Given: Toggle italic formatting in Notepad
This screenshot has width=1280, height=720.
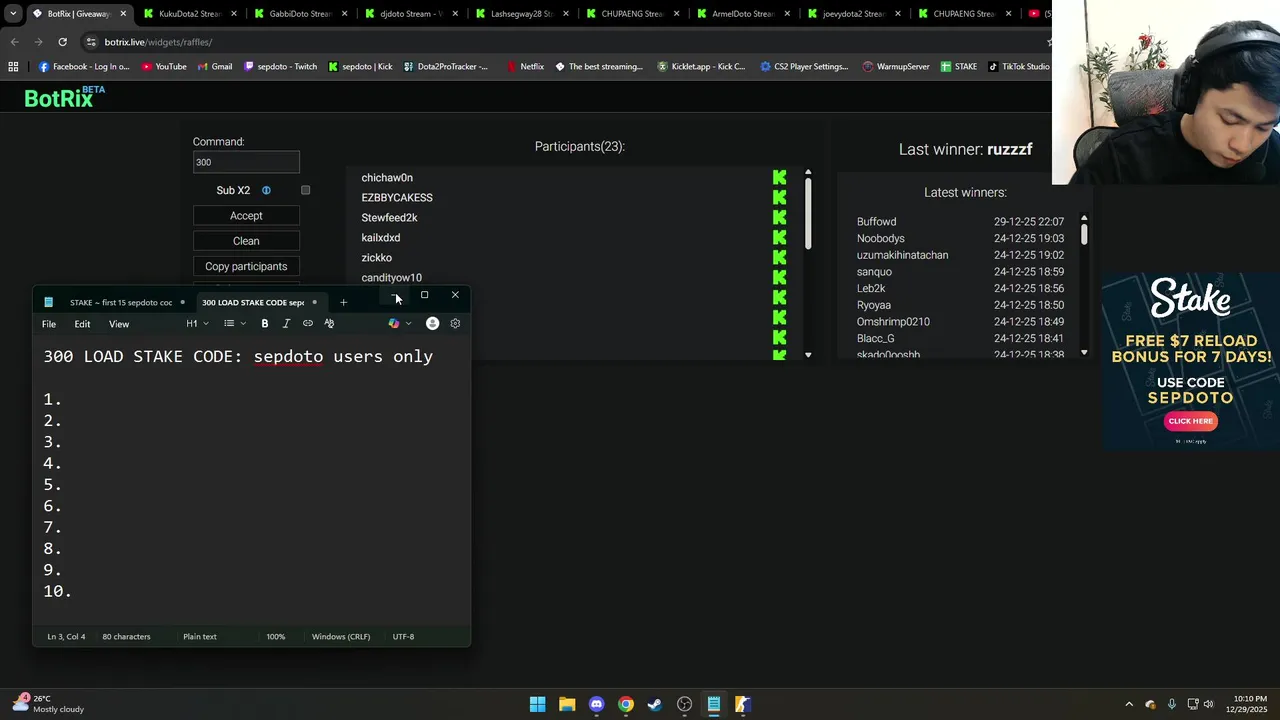Looking at the screenshot, I should [x=286, y=323].
